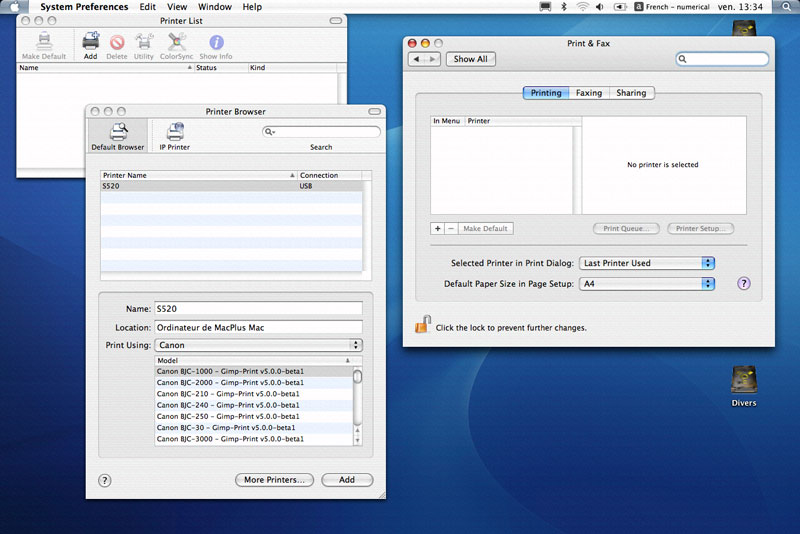Click the Wi-Fi status icon in menu bar
Image resolution: width=800 pixels, height=534 pixels.
tap(582, 7)
